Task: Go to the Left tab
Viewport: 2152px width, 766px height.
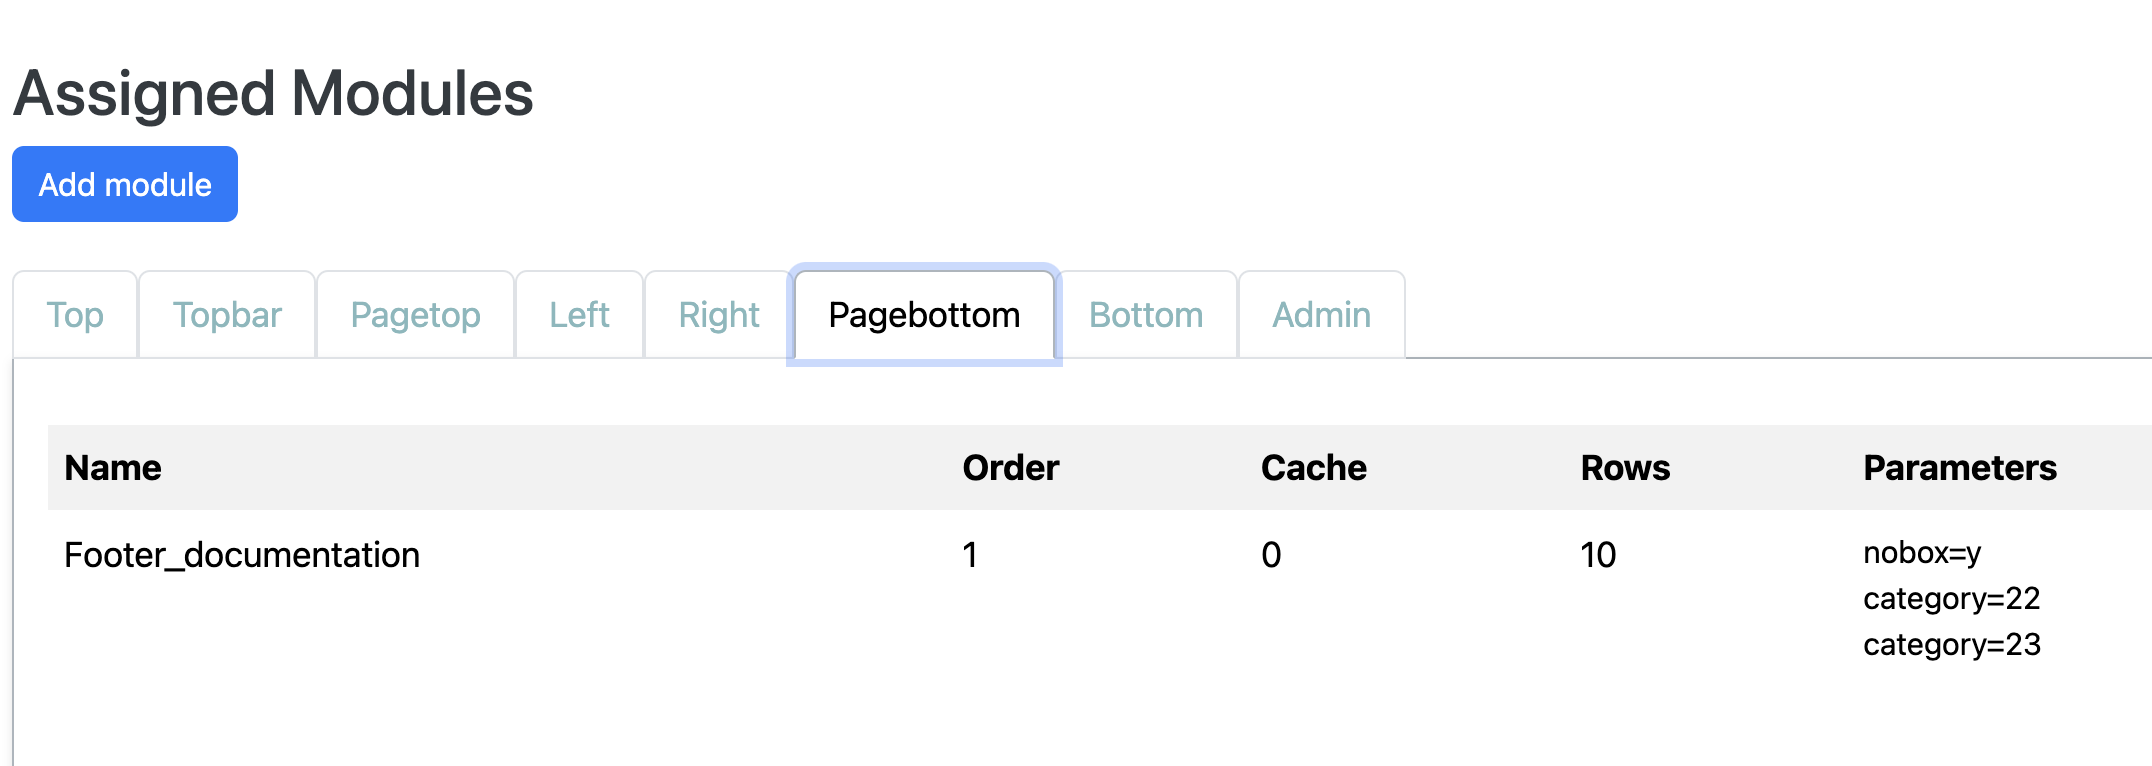Action: pyautogui.click(x=579, y=315)
